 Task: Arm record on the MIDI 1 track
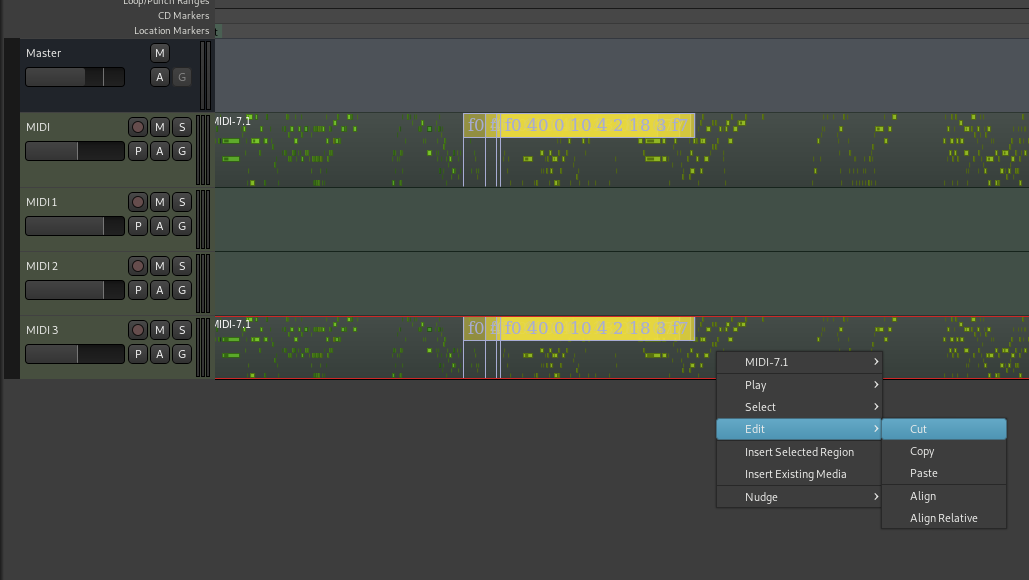coord(138,202)
